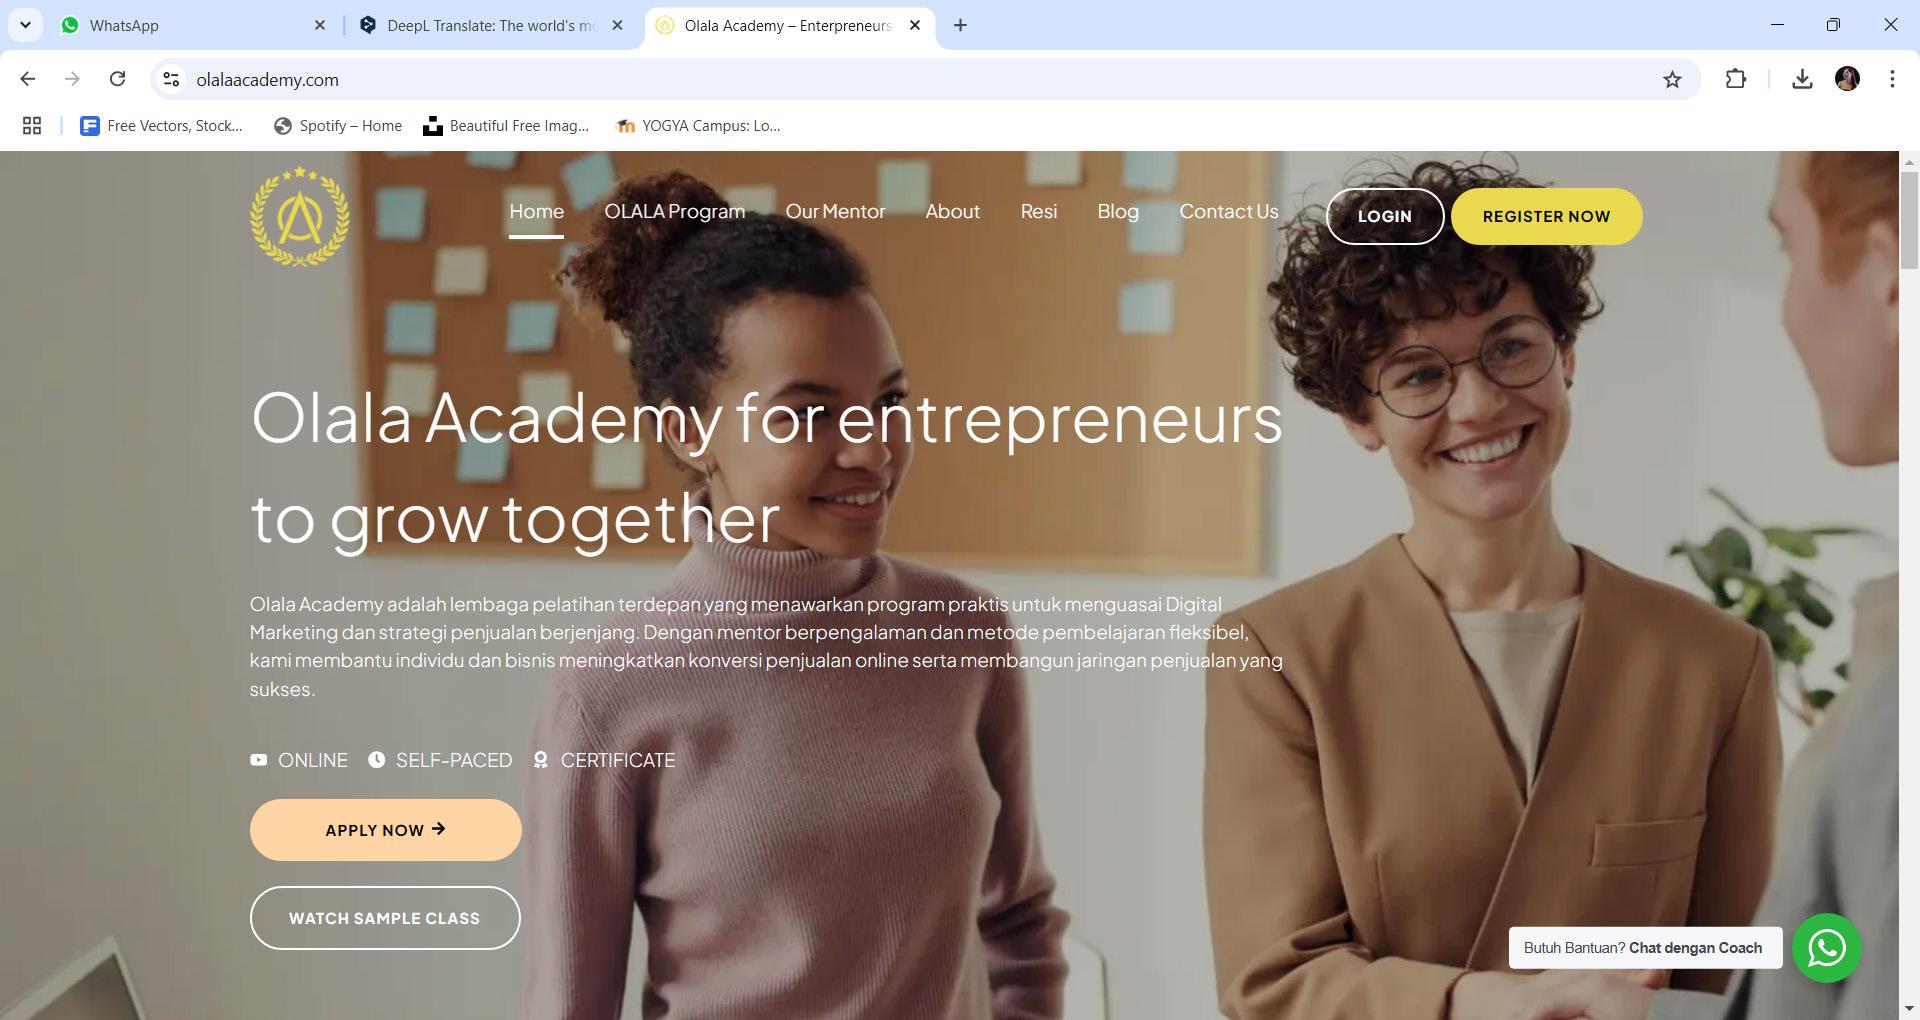The image size is (1920, 1020).
Task: Open the Chrome profile avatar
Action: click(x=1847, y=79)
